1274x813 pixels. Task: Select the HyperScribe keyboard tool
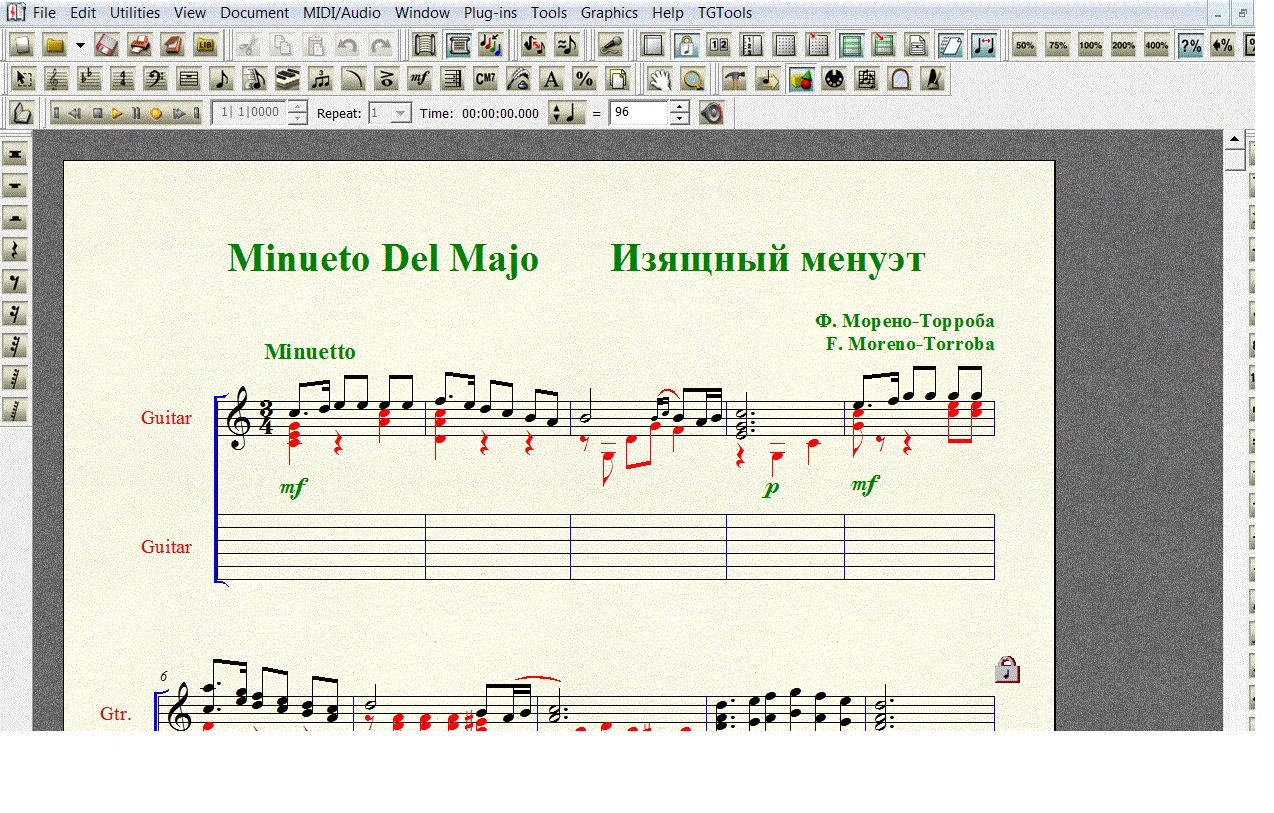287,79
